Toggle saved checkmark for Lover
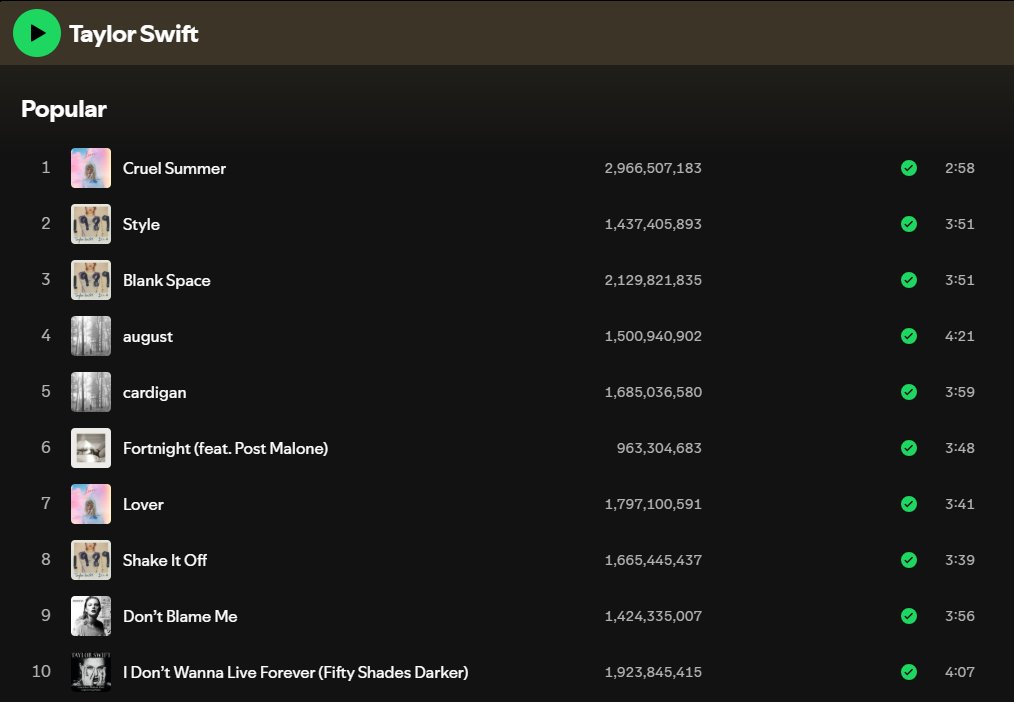This screenshot has height=702, width=1014. point(909,504)
